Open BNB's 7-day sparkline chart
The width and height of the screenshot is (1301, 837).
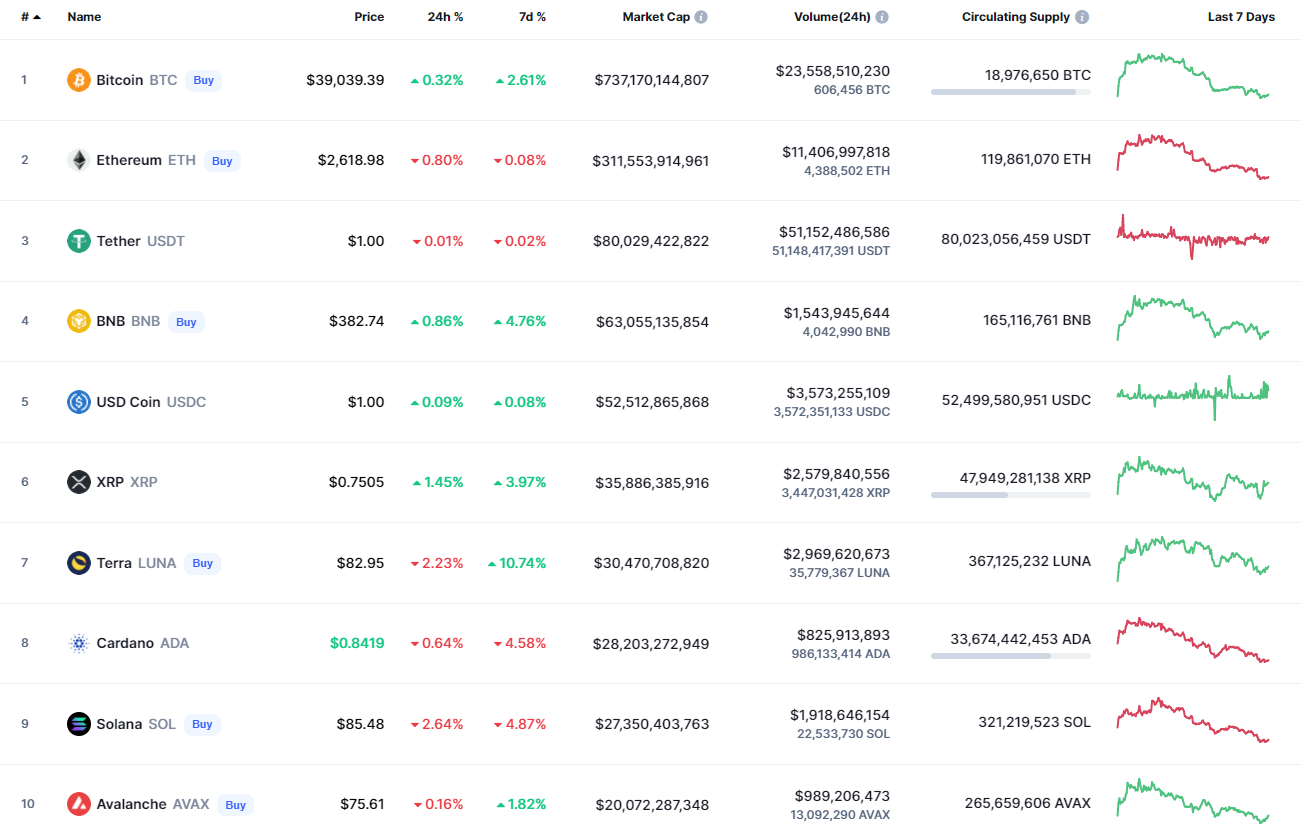[x=1193, y=318]
